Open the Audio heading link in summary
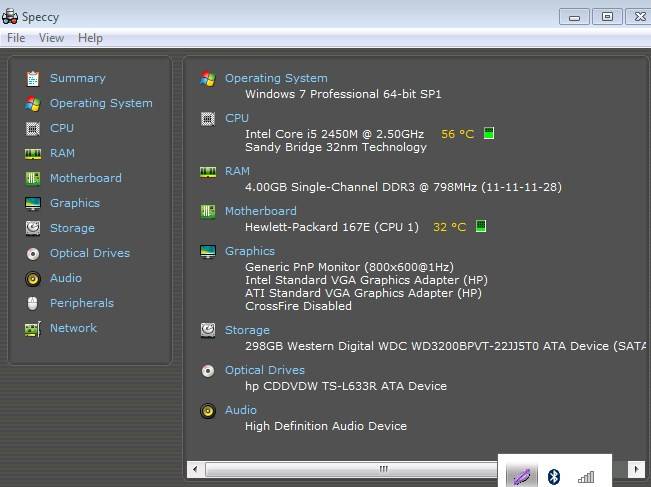The image size is (651, 487). 240,410
